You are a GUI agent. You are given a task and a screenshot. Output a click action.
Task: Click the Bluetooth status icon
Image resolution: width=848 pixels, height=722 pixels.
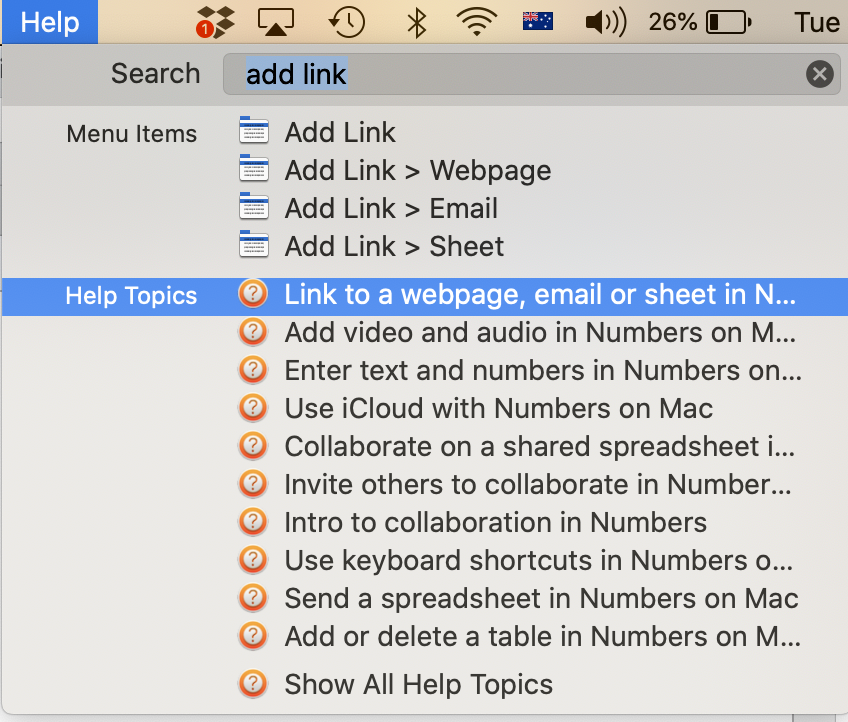pyautogui.click(x=417, y=21)
